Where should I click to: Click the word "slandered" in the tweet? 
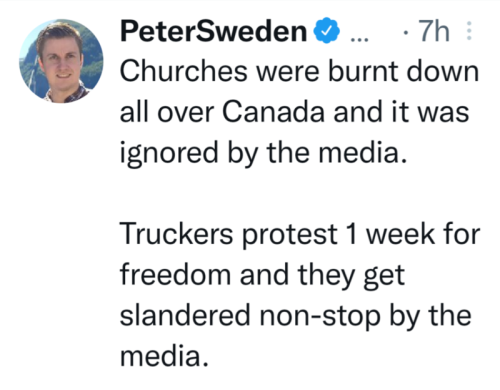coord(185,315)
